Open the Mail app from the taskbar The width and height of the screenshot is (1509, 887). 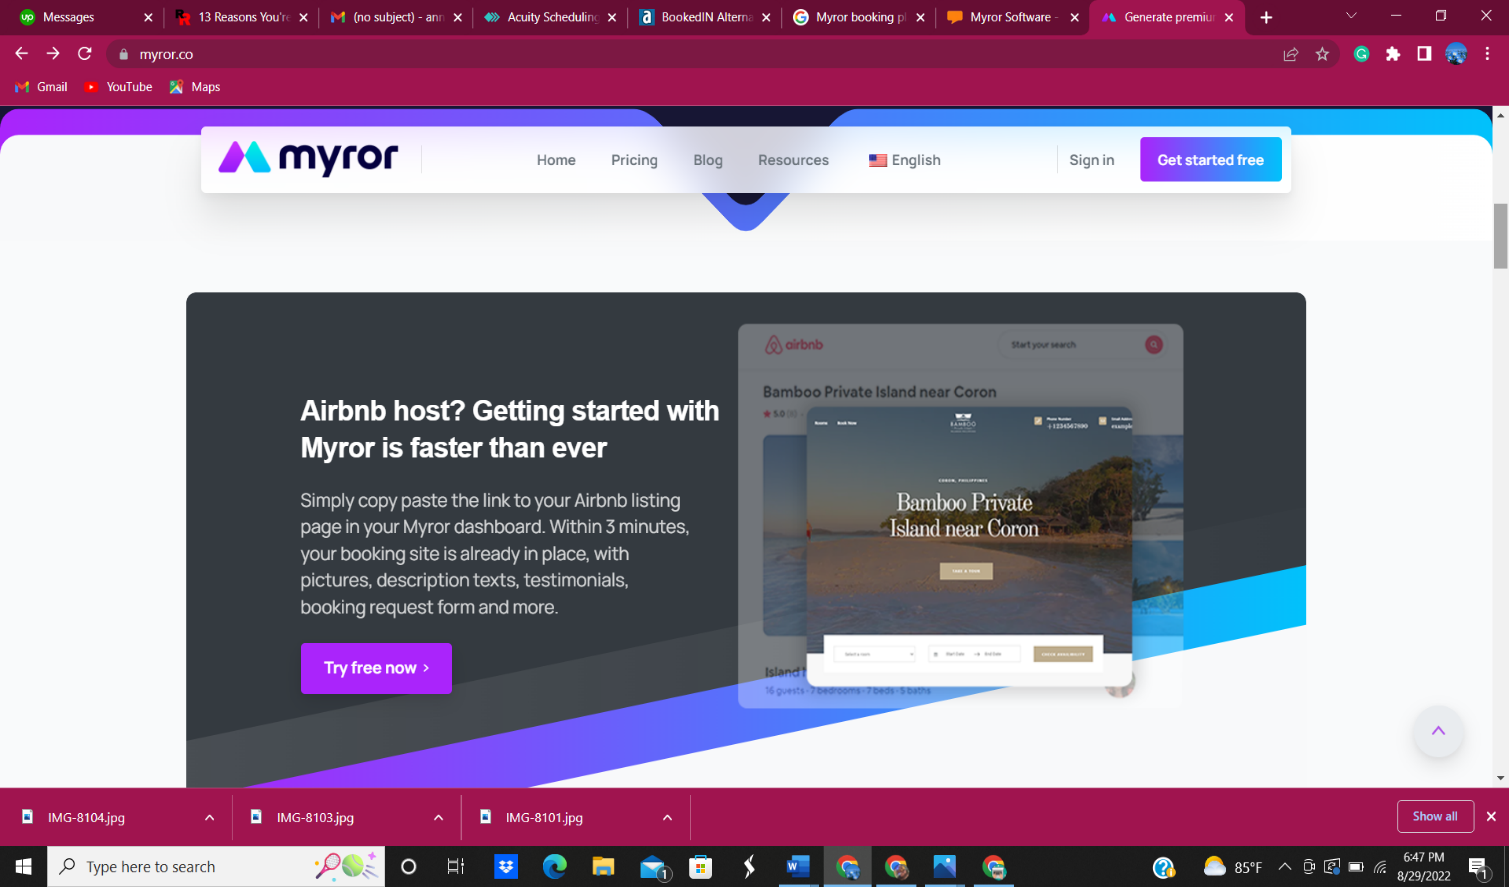pyautogui.click(x=653, y=866)
